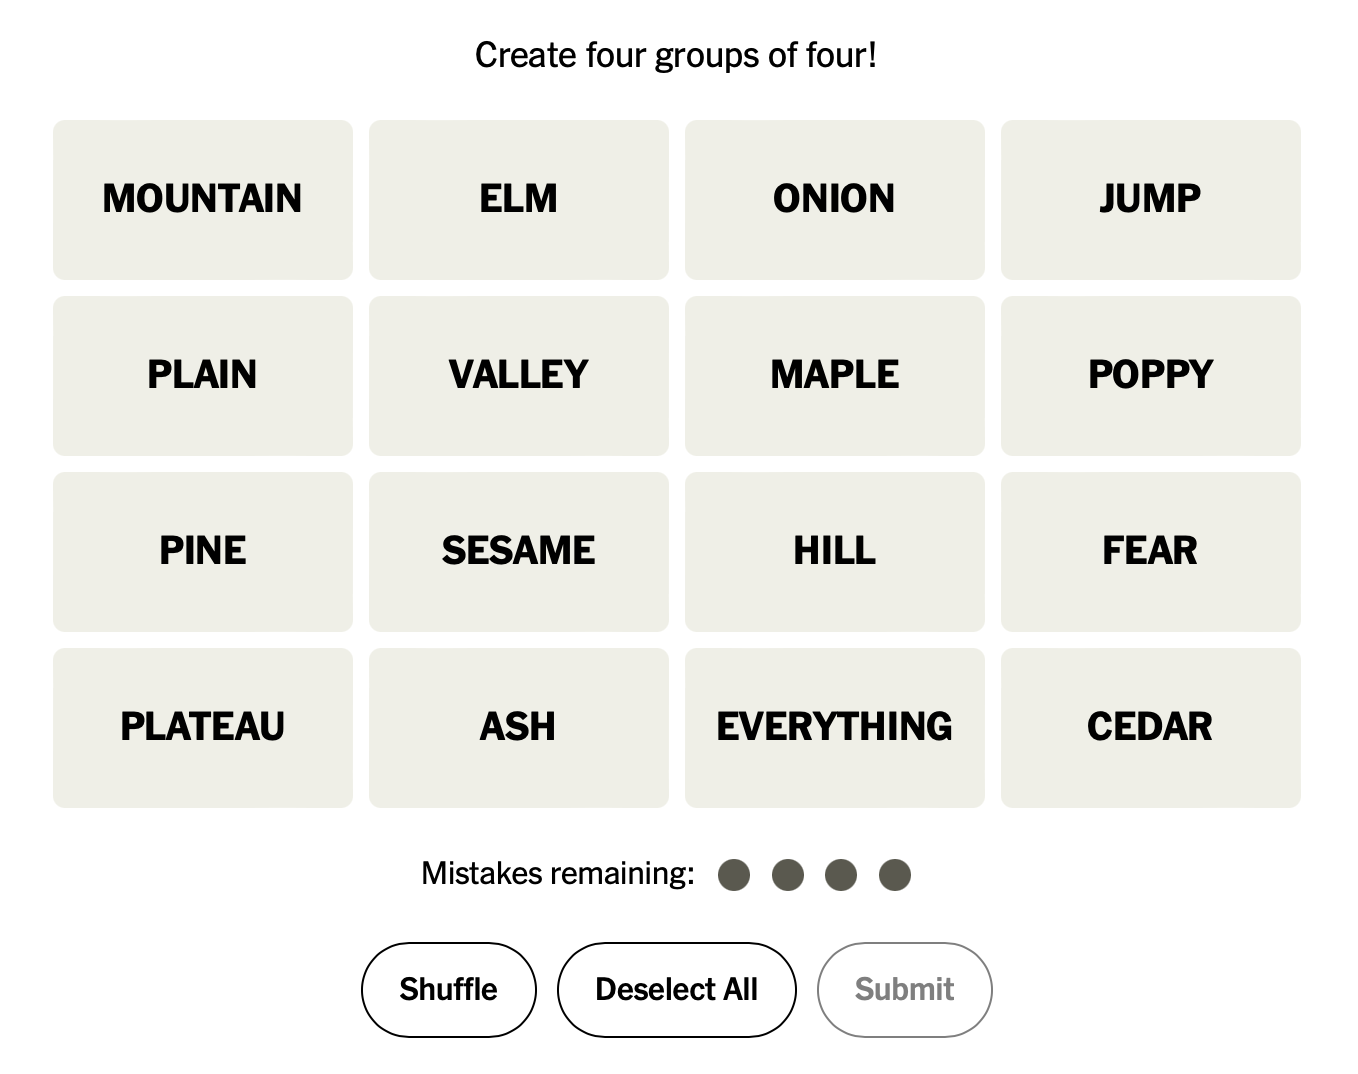Select the PINE tile

point(203,551)
